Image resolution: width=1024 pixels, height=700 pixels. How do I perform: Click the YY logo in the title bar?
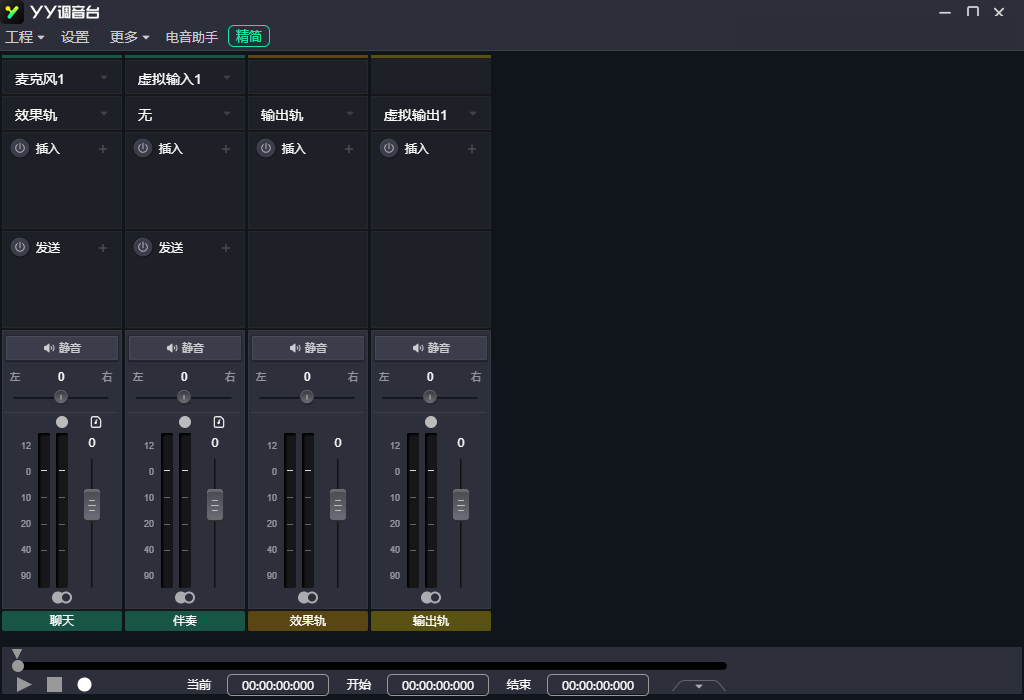point(12,12)
